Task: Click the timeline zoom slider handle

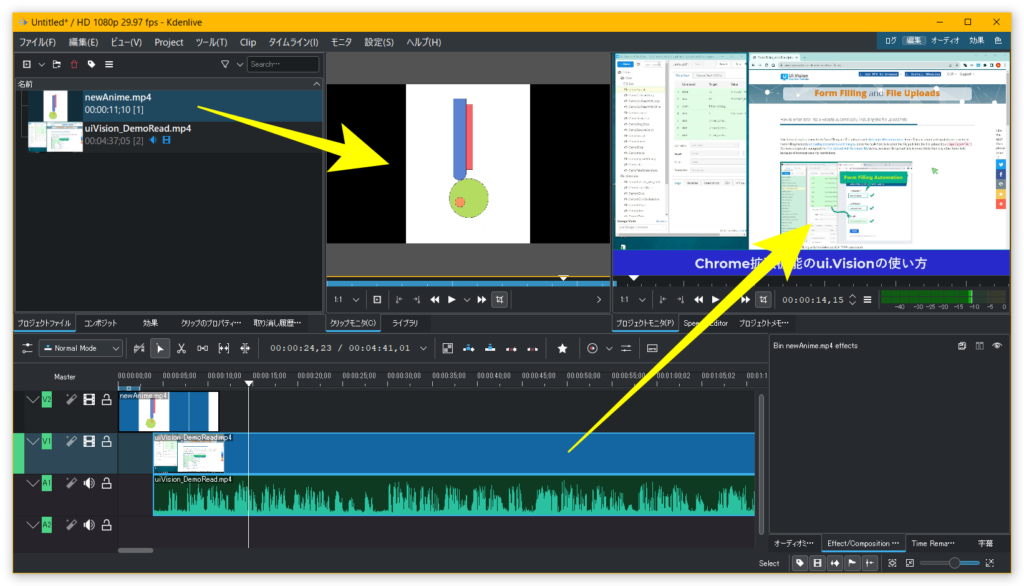Action: coord(957,563)
